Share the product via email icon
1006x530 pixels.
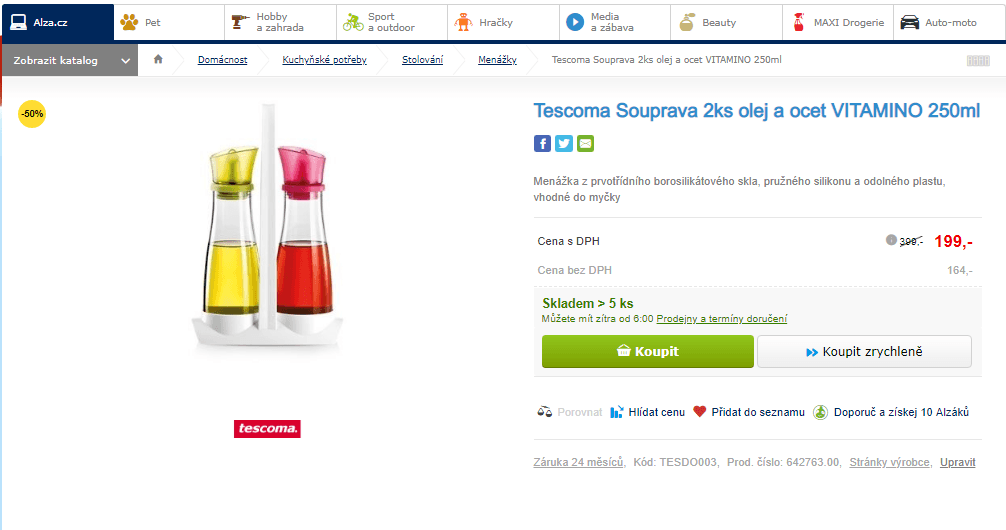pyautogui.click(x=585, y=143)
